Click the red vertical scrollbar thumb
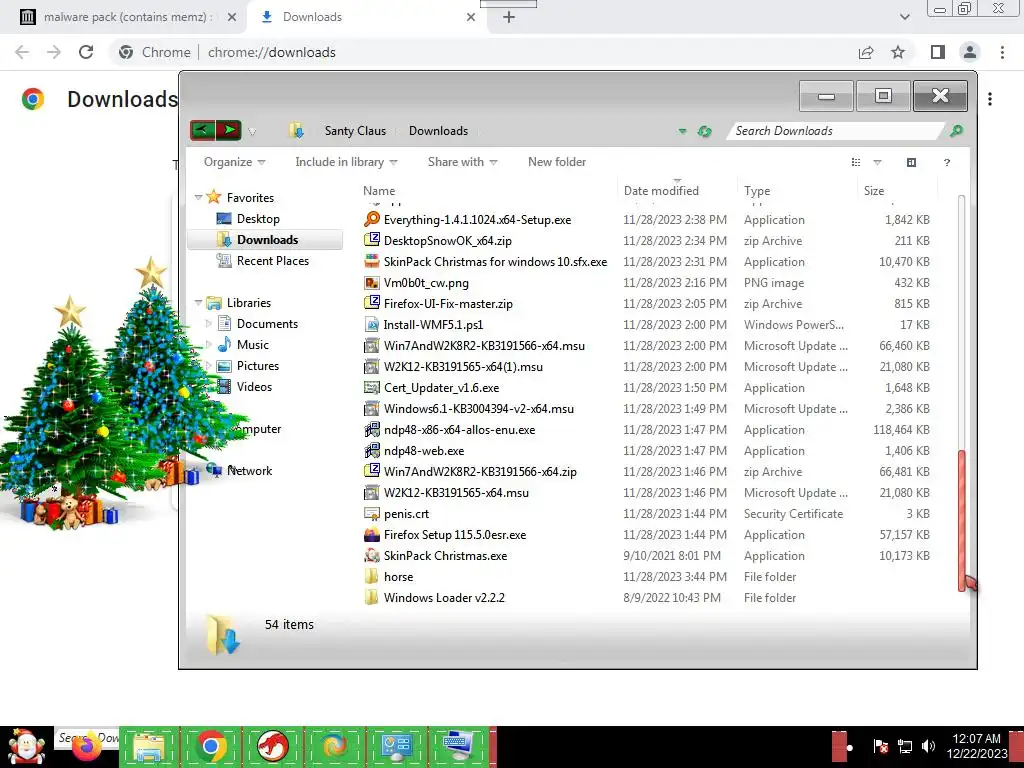 click(x=962, y=520)
